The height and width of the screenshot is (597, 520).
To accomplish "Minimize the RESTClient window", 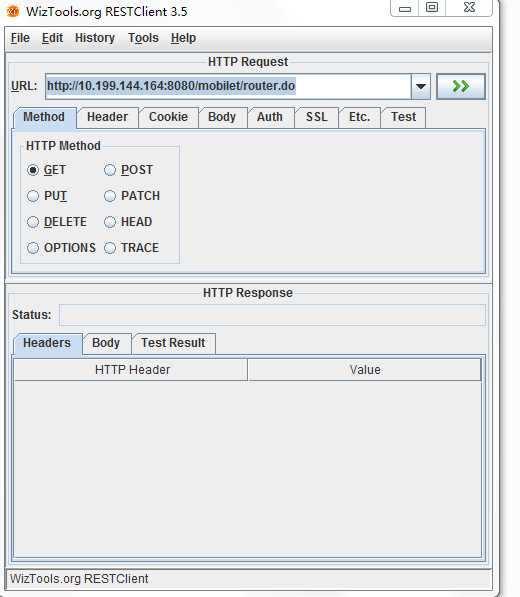I will (x=405, y=8).
